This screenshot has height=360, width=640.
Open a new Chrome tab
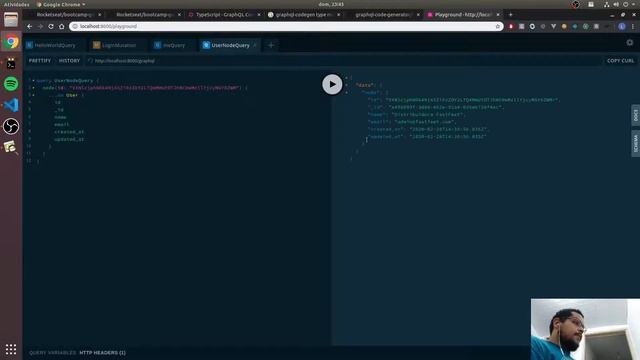click(510, 15)
